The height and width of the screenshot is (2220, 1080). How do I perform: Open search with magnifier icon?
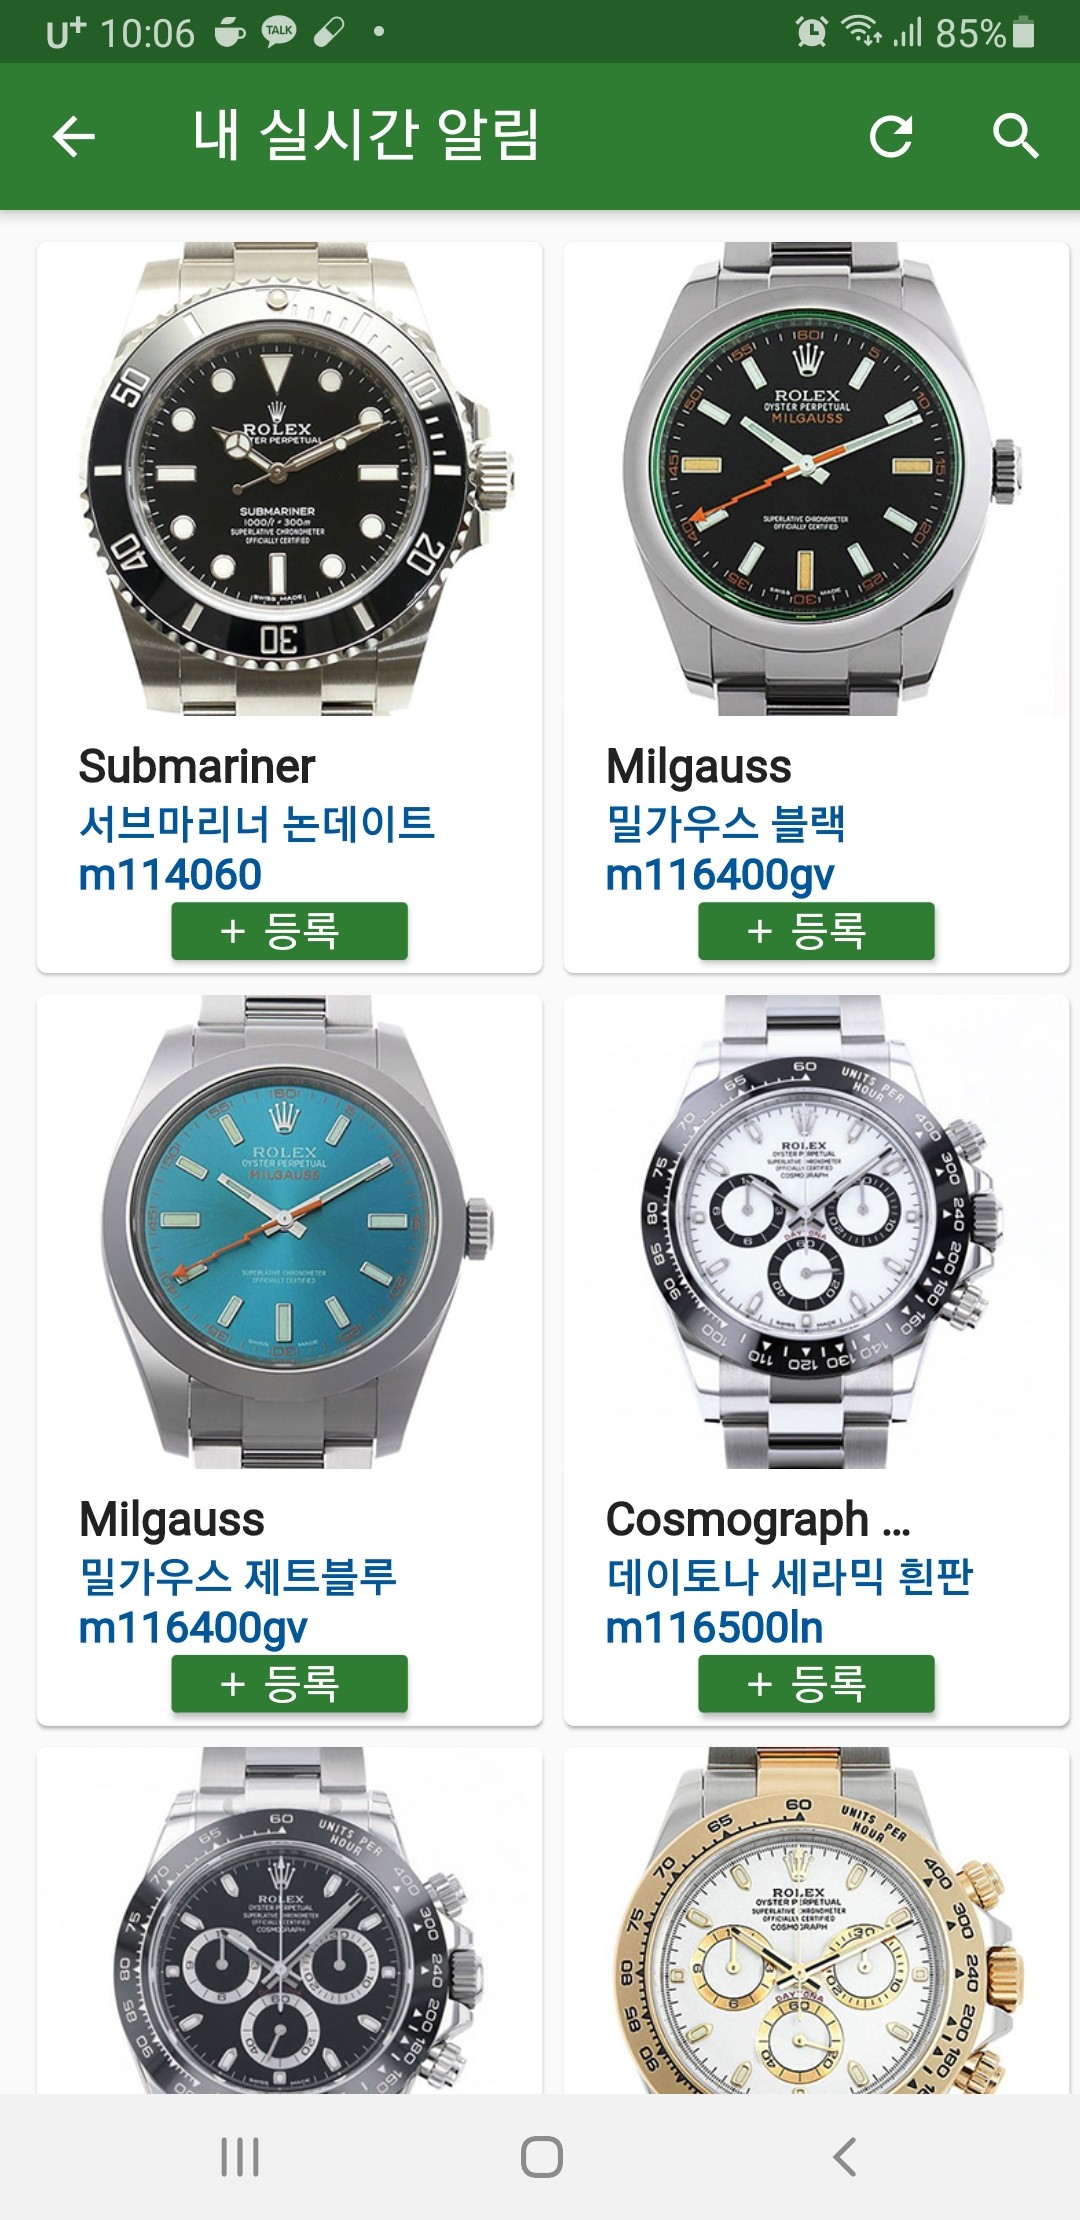[1015, 136]
